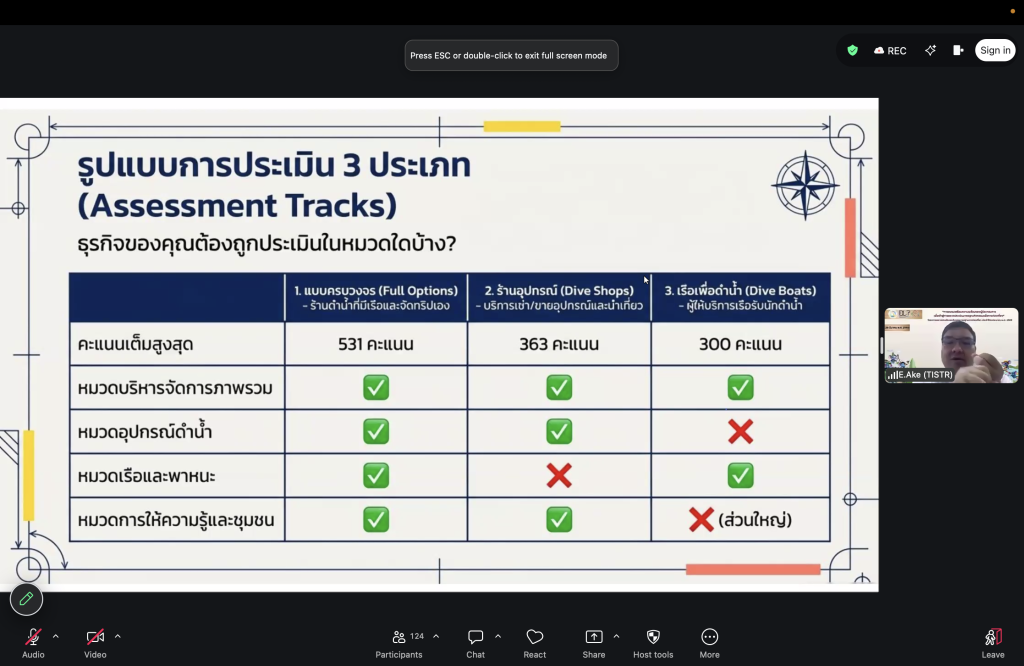
Task: Click the icon left of Sign in
Action: (x=958, y=50)
